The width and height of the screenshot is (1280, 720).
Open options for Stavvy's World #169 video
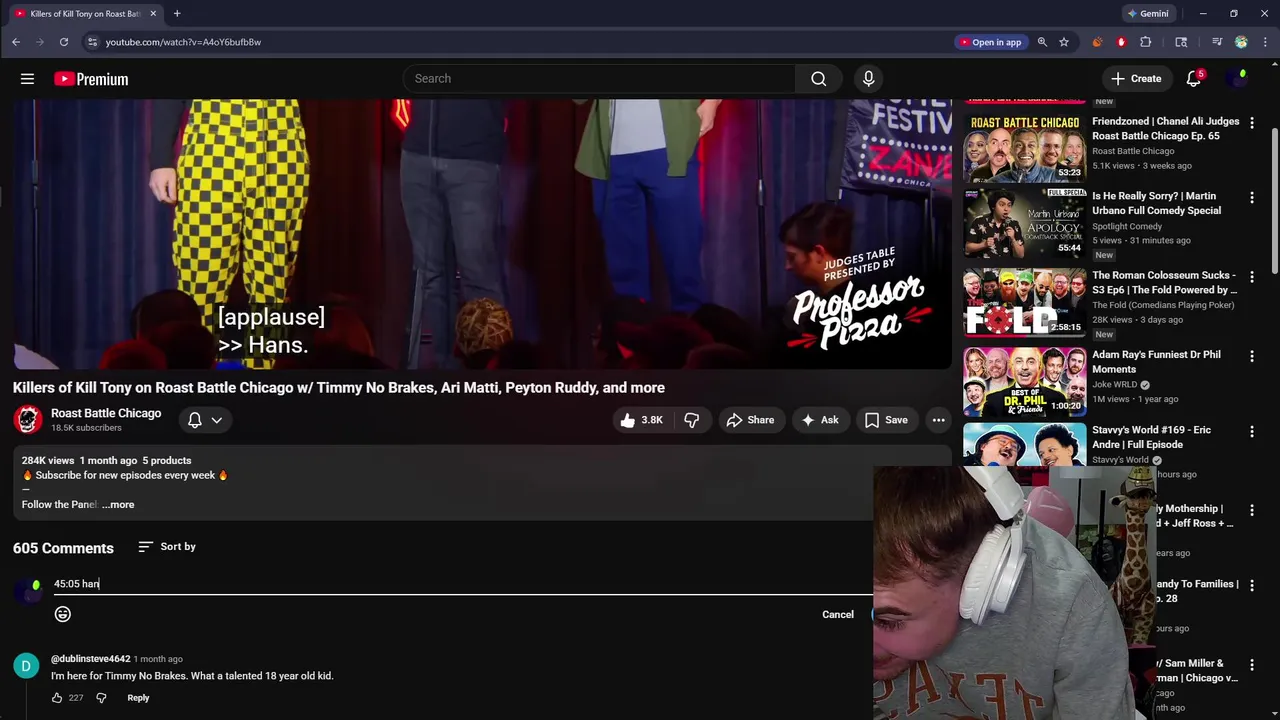1252,431
